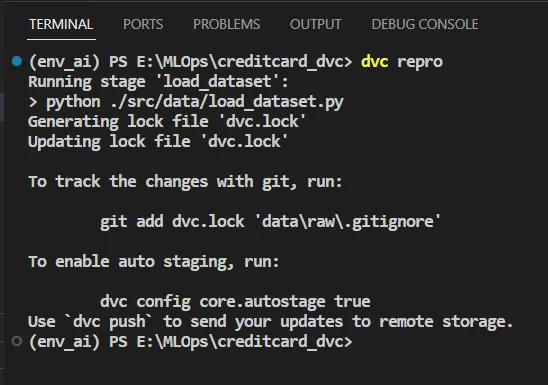Click the 'repro' command argument

pyautogui.click(x=420, y=63)
